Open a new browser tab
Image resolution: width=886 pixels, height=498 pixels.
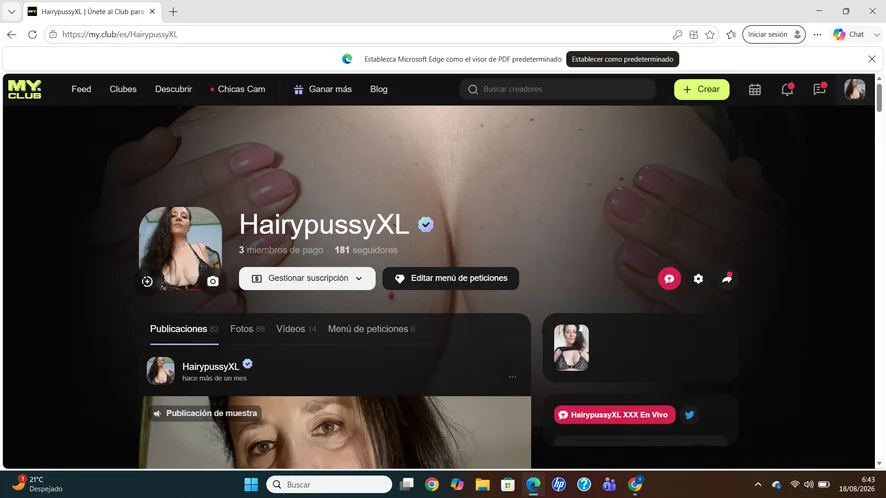[x=173, y=11]
